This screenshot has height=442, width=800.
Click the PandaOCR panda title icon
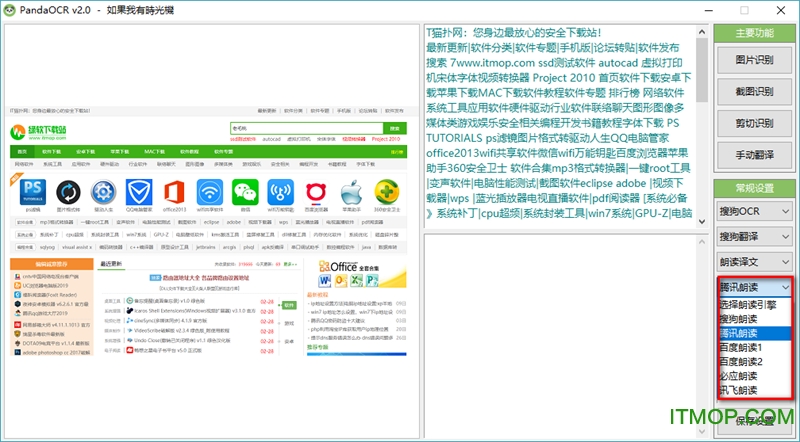(x=9, y=10)
